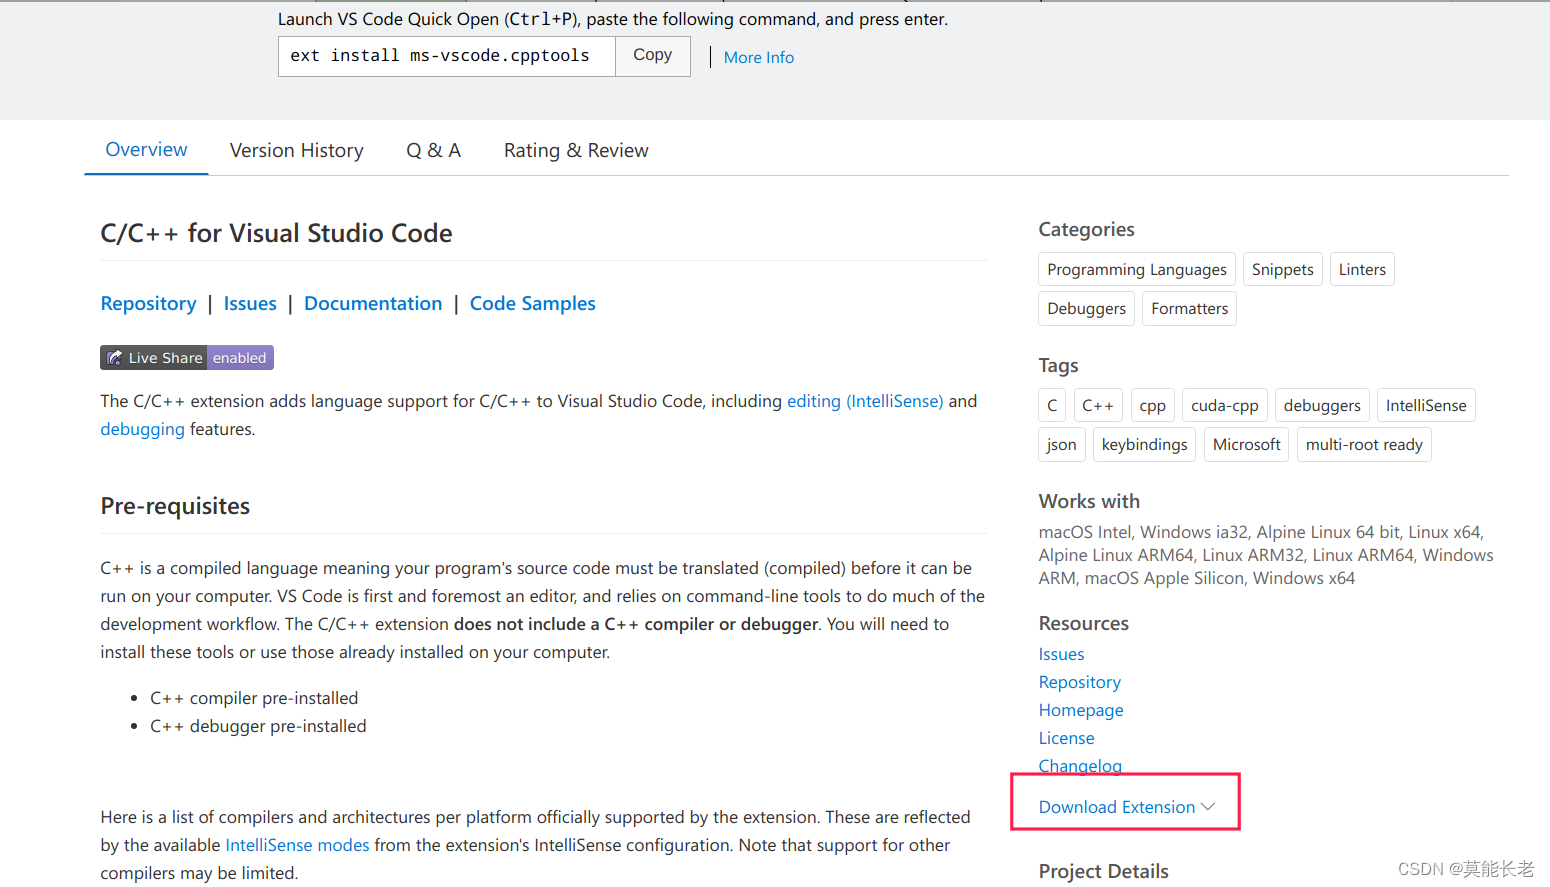Copy the ext install command
This screenshot has width=1550, height=887.
click(652, 56)
